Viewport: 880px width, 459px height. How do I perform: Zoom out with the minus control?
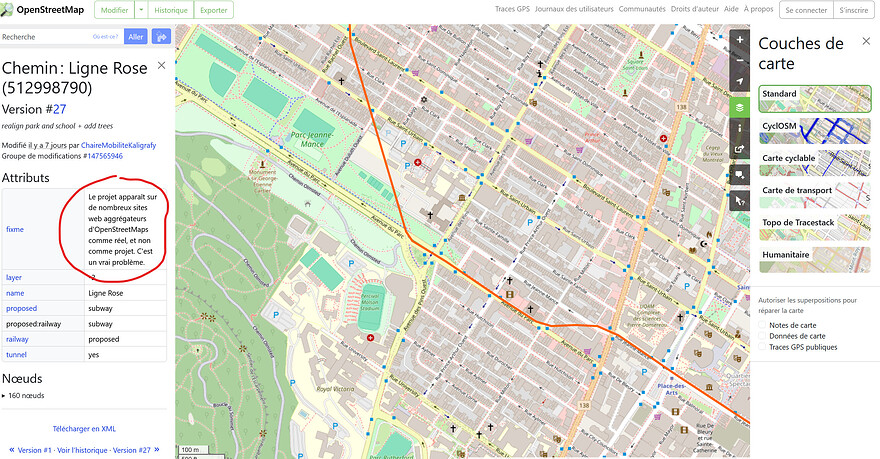pyautogui.click(x=740, y=60)
